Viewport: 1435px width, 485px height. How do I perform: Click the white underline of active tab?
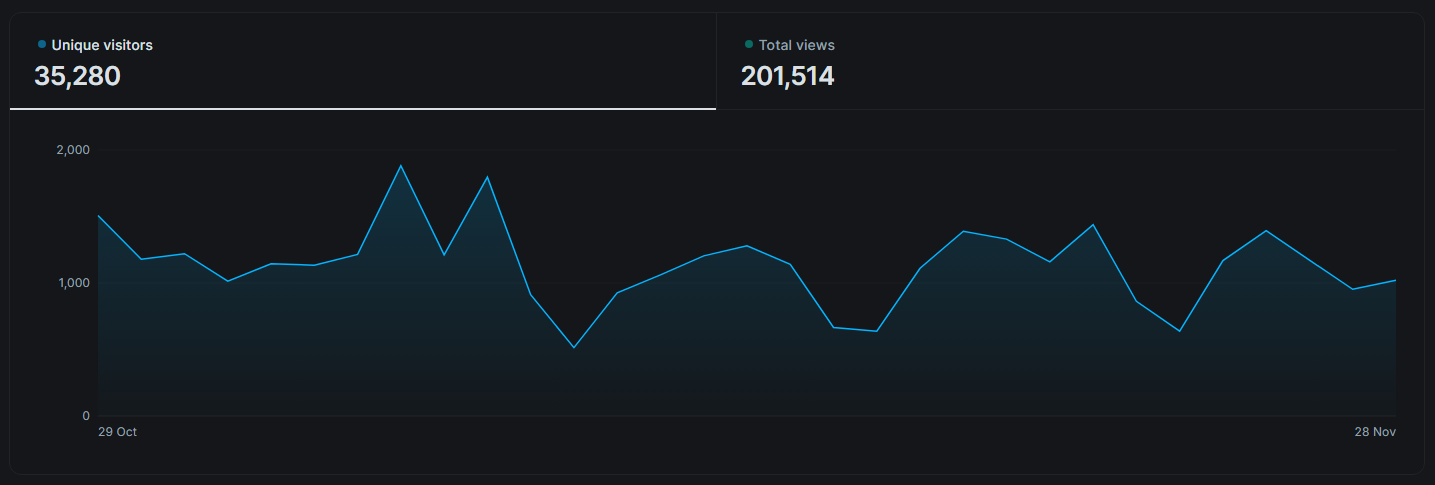[x=362, y=108]
